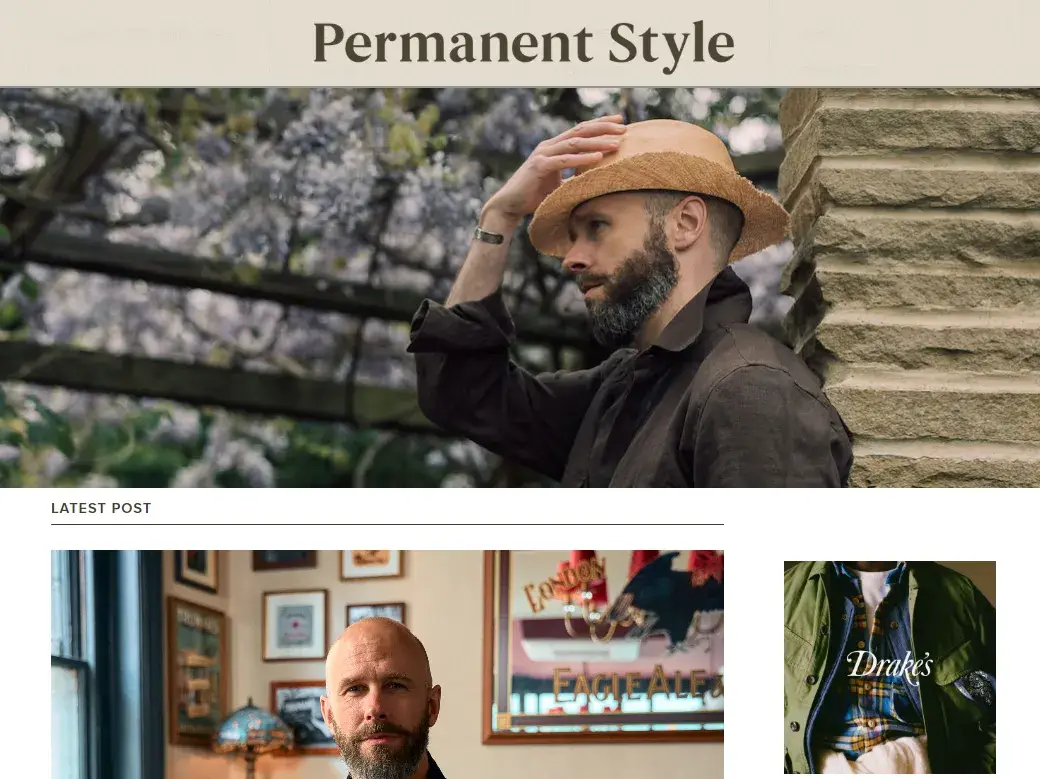Click the wrist bracelet in the hero image
This screenshot has height=779, width=1040.
click(488, 235)
